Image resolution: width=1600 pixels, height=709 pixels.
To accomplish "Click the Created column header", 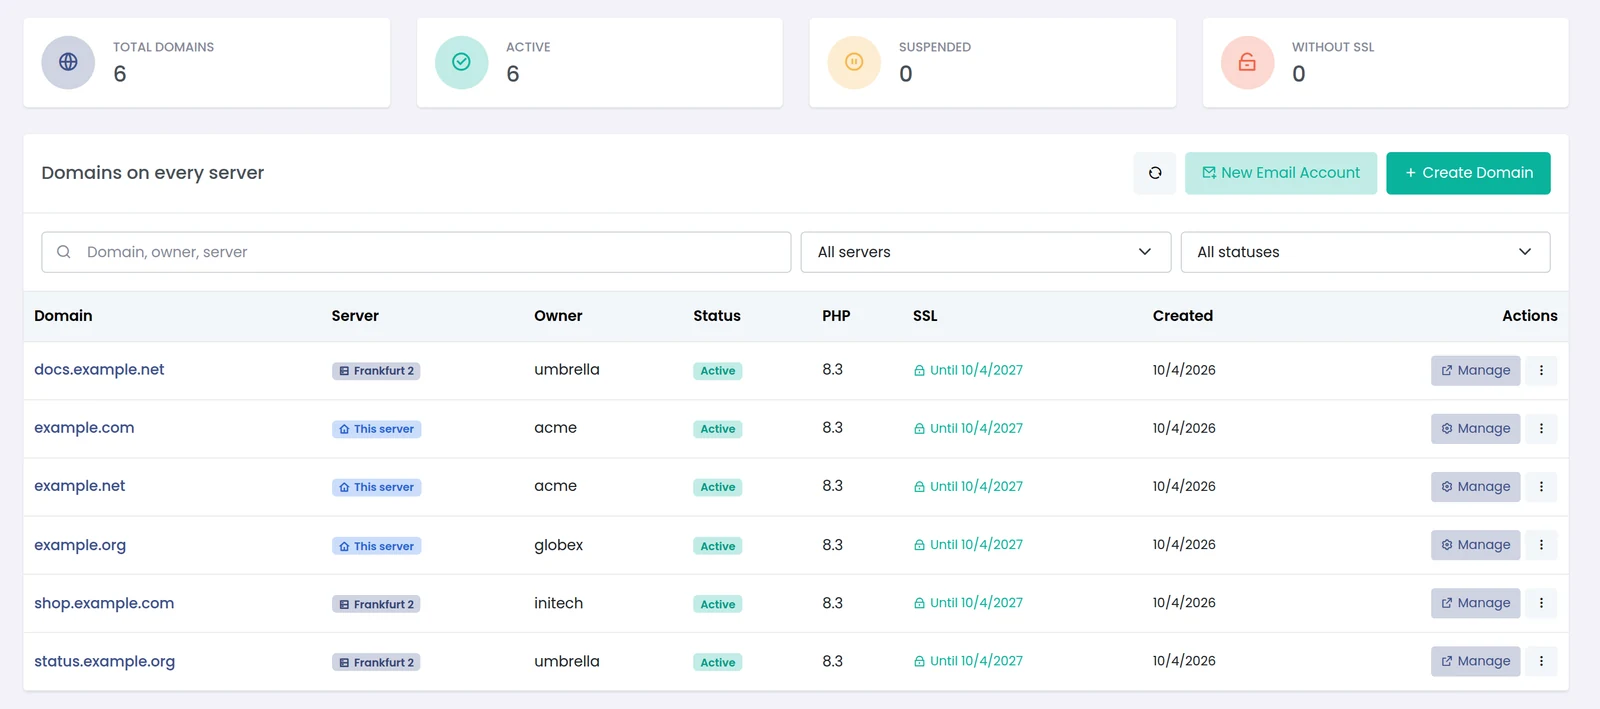I will (x=1183, y=316).
